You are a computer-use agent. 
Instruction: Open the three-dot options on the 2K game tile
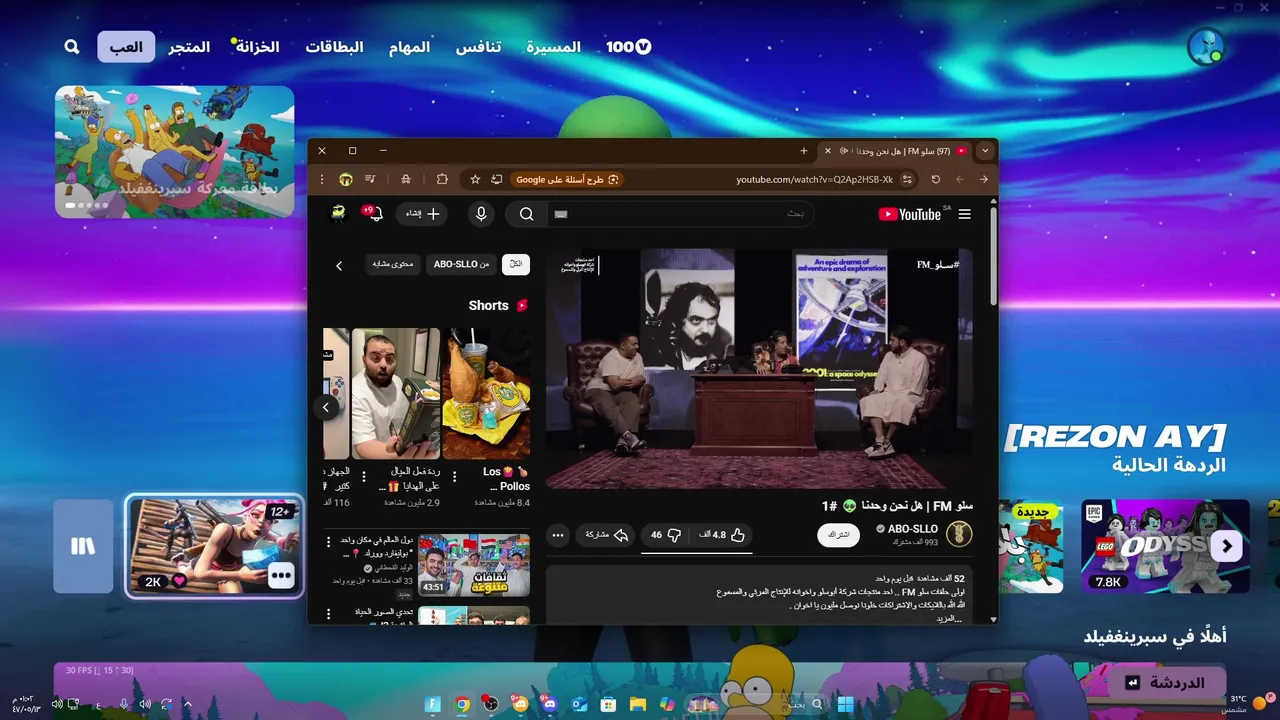click(280, 575)
